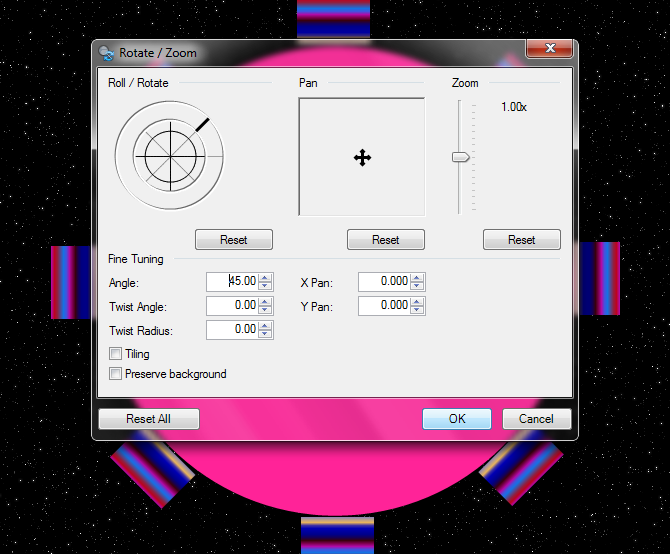This screenshot has height=554, width=670.
Task: Reset the Pan setting
Action: click(x=385, y=240)
